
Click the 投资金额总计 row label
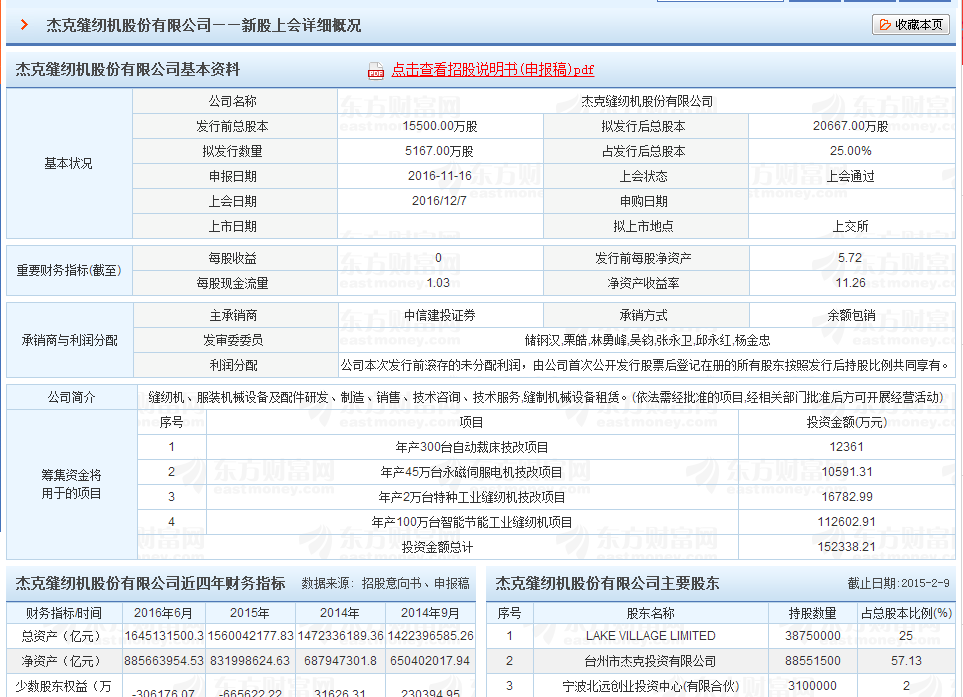click(437, 547)
